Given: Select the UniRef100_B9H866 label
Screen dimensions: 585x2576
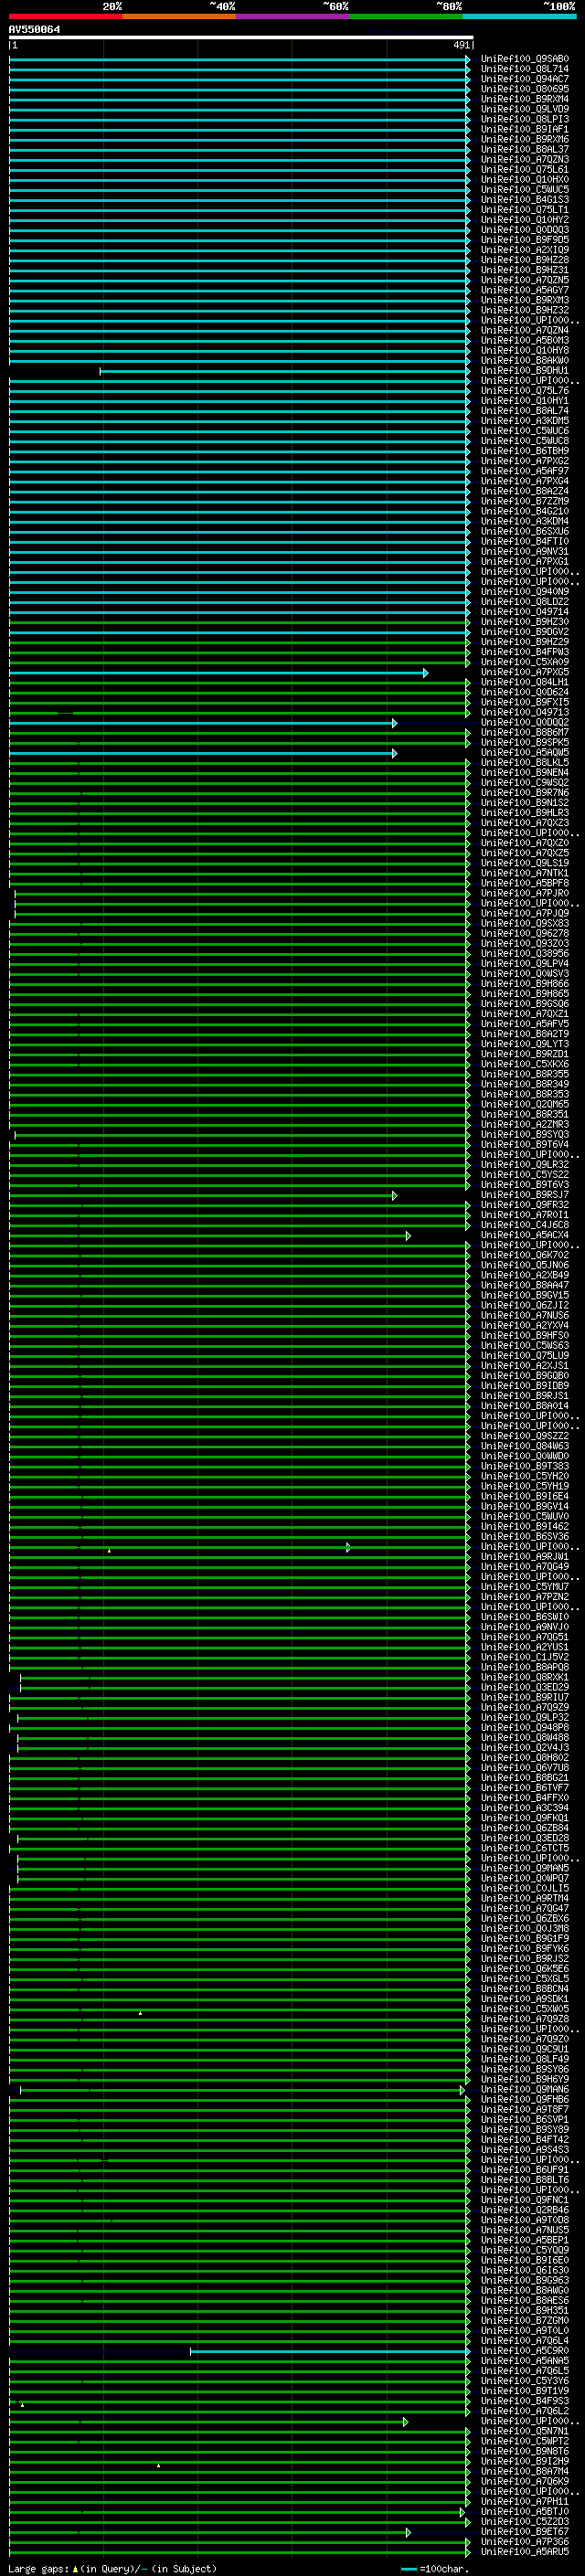Looking at the screenshot, I should click(524, 983).
